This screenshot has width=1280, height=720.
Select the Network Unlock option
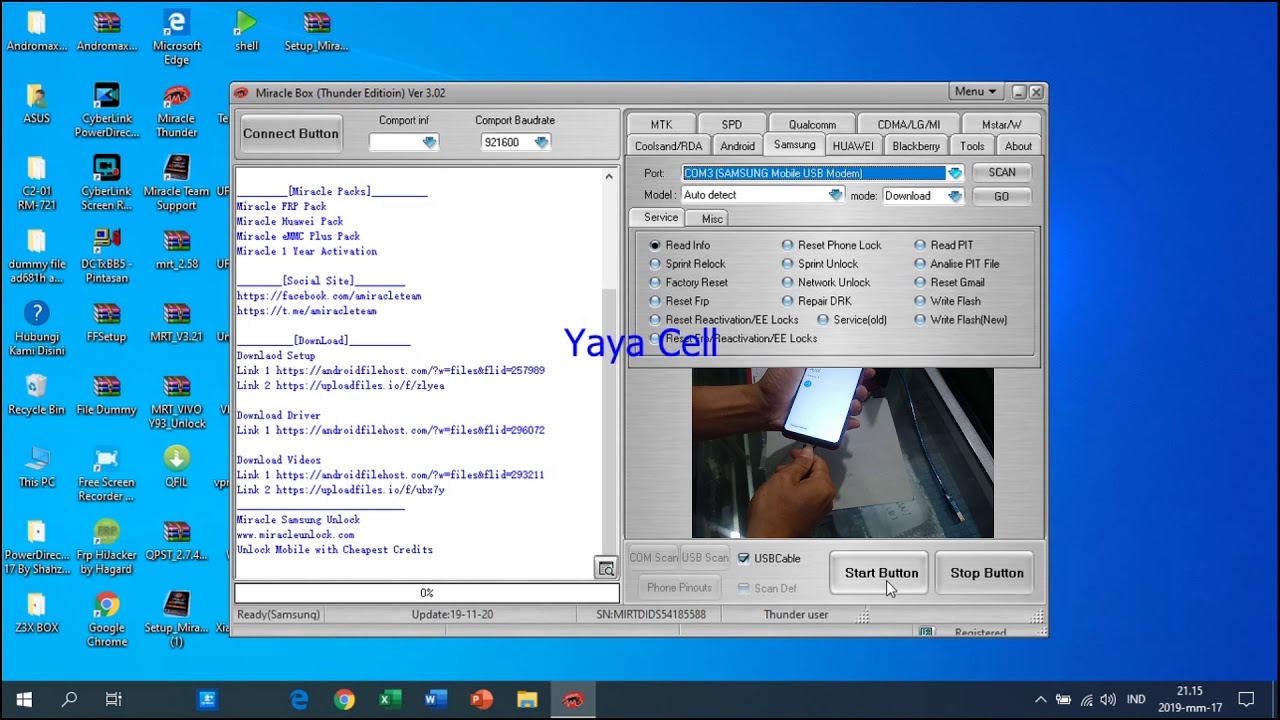(826, 282)
